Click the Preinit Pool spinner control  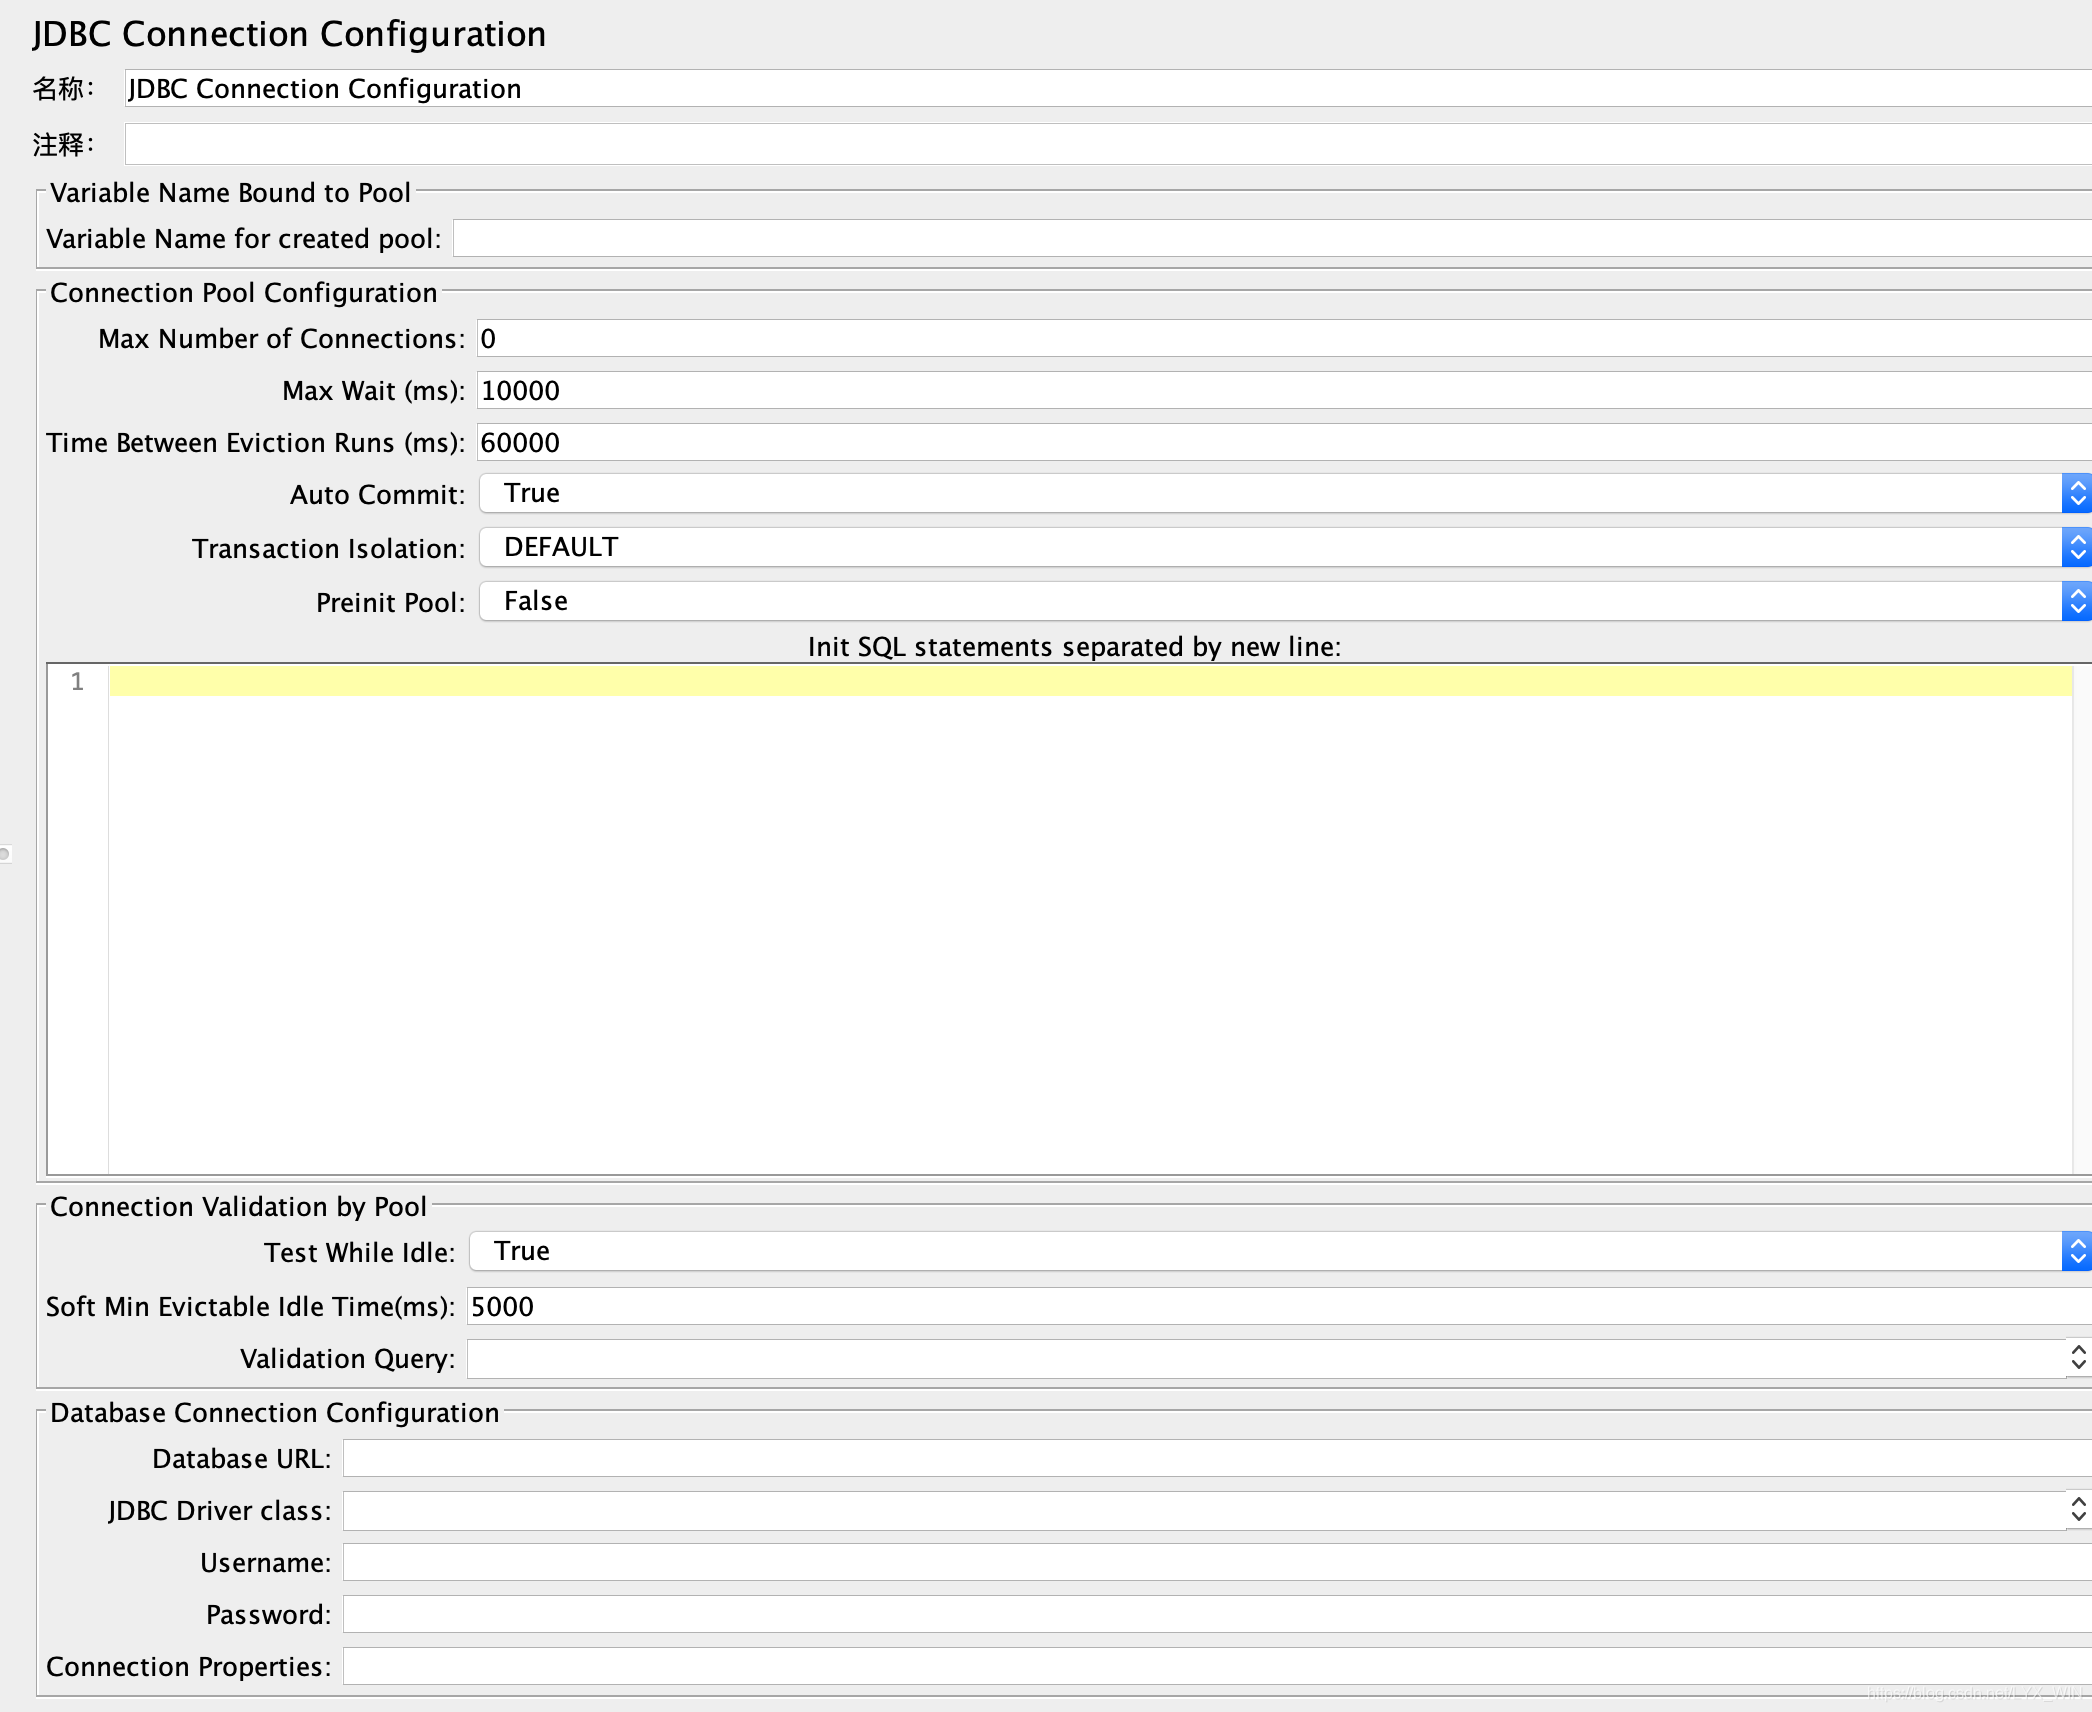pos(2076,601)
